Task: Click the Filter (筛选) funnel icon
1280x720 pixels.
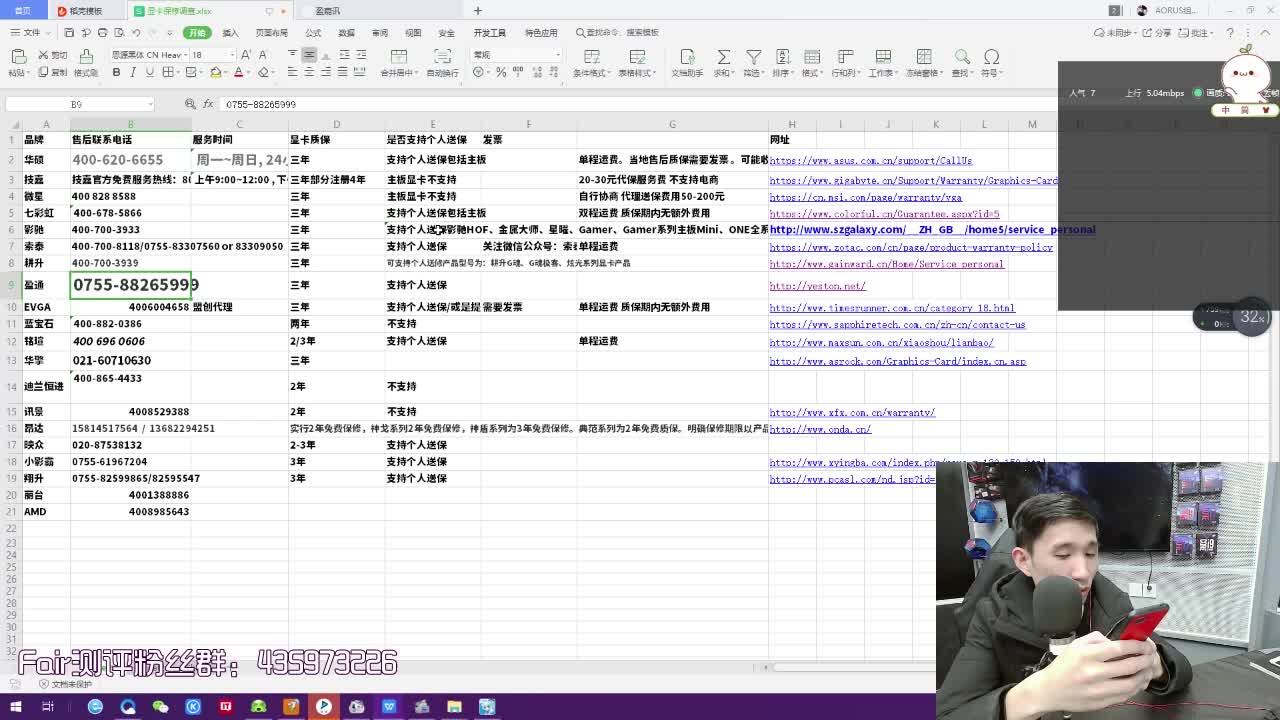Action: click(754, 56)
